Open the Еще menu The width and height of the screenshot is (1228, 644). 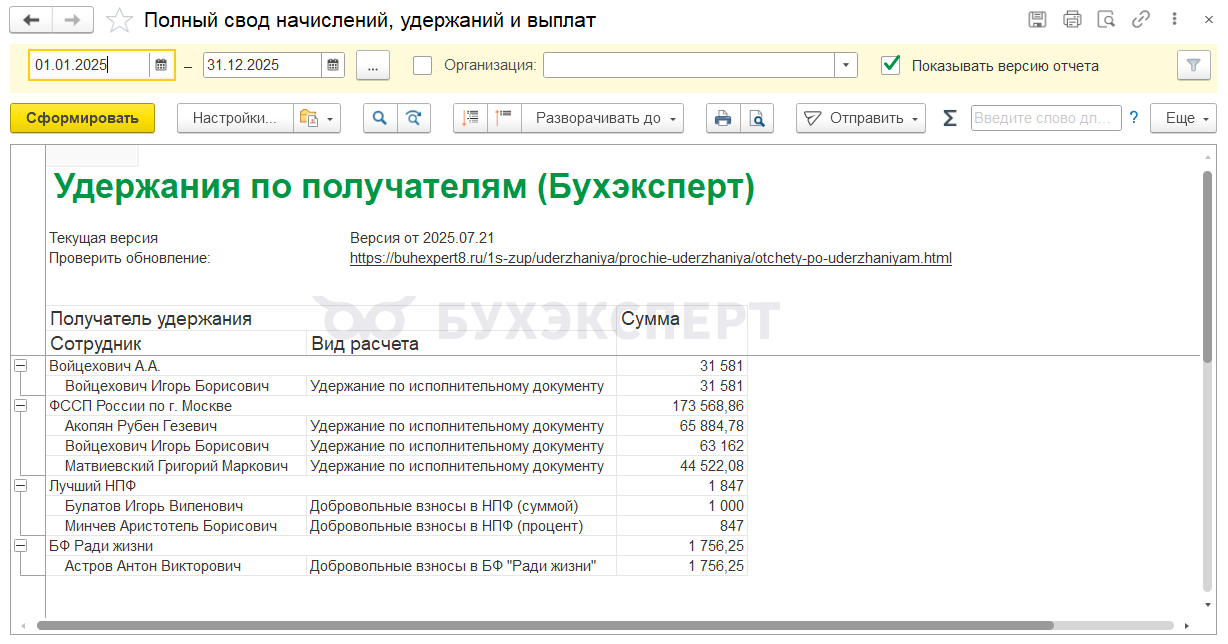click(x=1183, y=118)
